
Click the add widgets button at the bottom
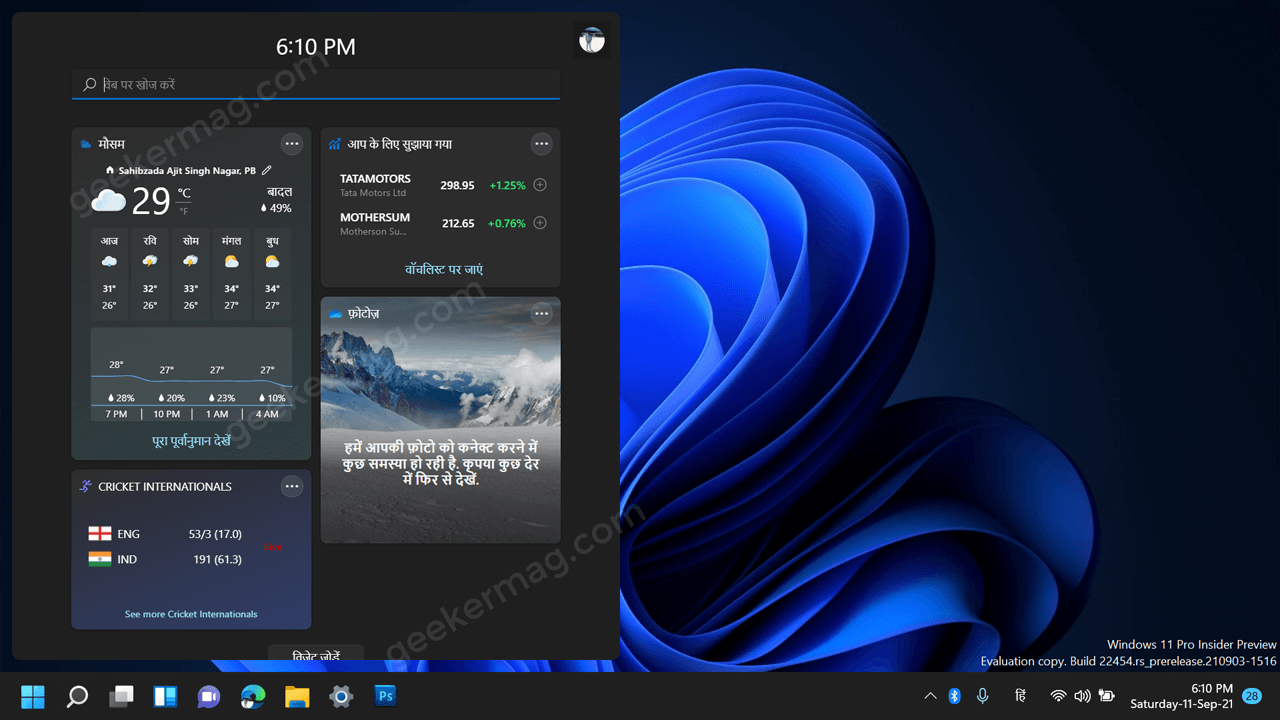pyautogui.click(x=316, y=654)
